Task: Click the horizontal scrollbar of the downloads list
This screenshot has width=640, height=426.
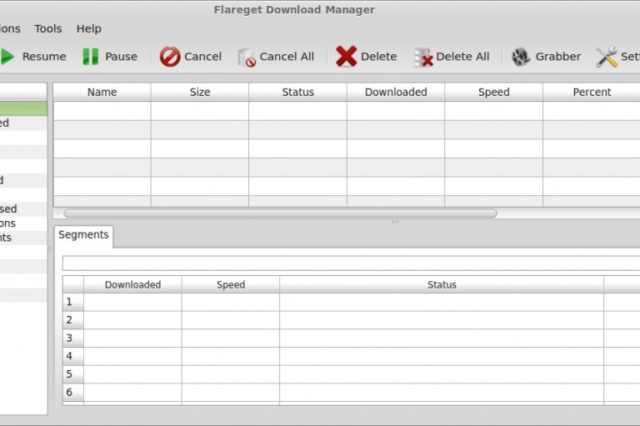Action: click(280, 213)
